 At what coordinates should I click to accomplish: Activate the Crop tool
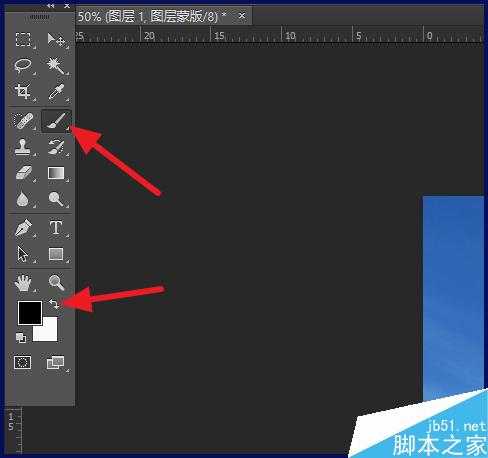(x=23, y=91)
